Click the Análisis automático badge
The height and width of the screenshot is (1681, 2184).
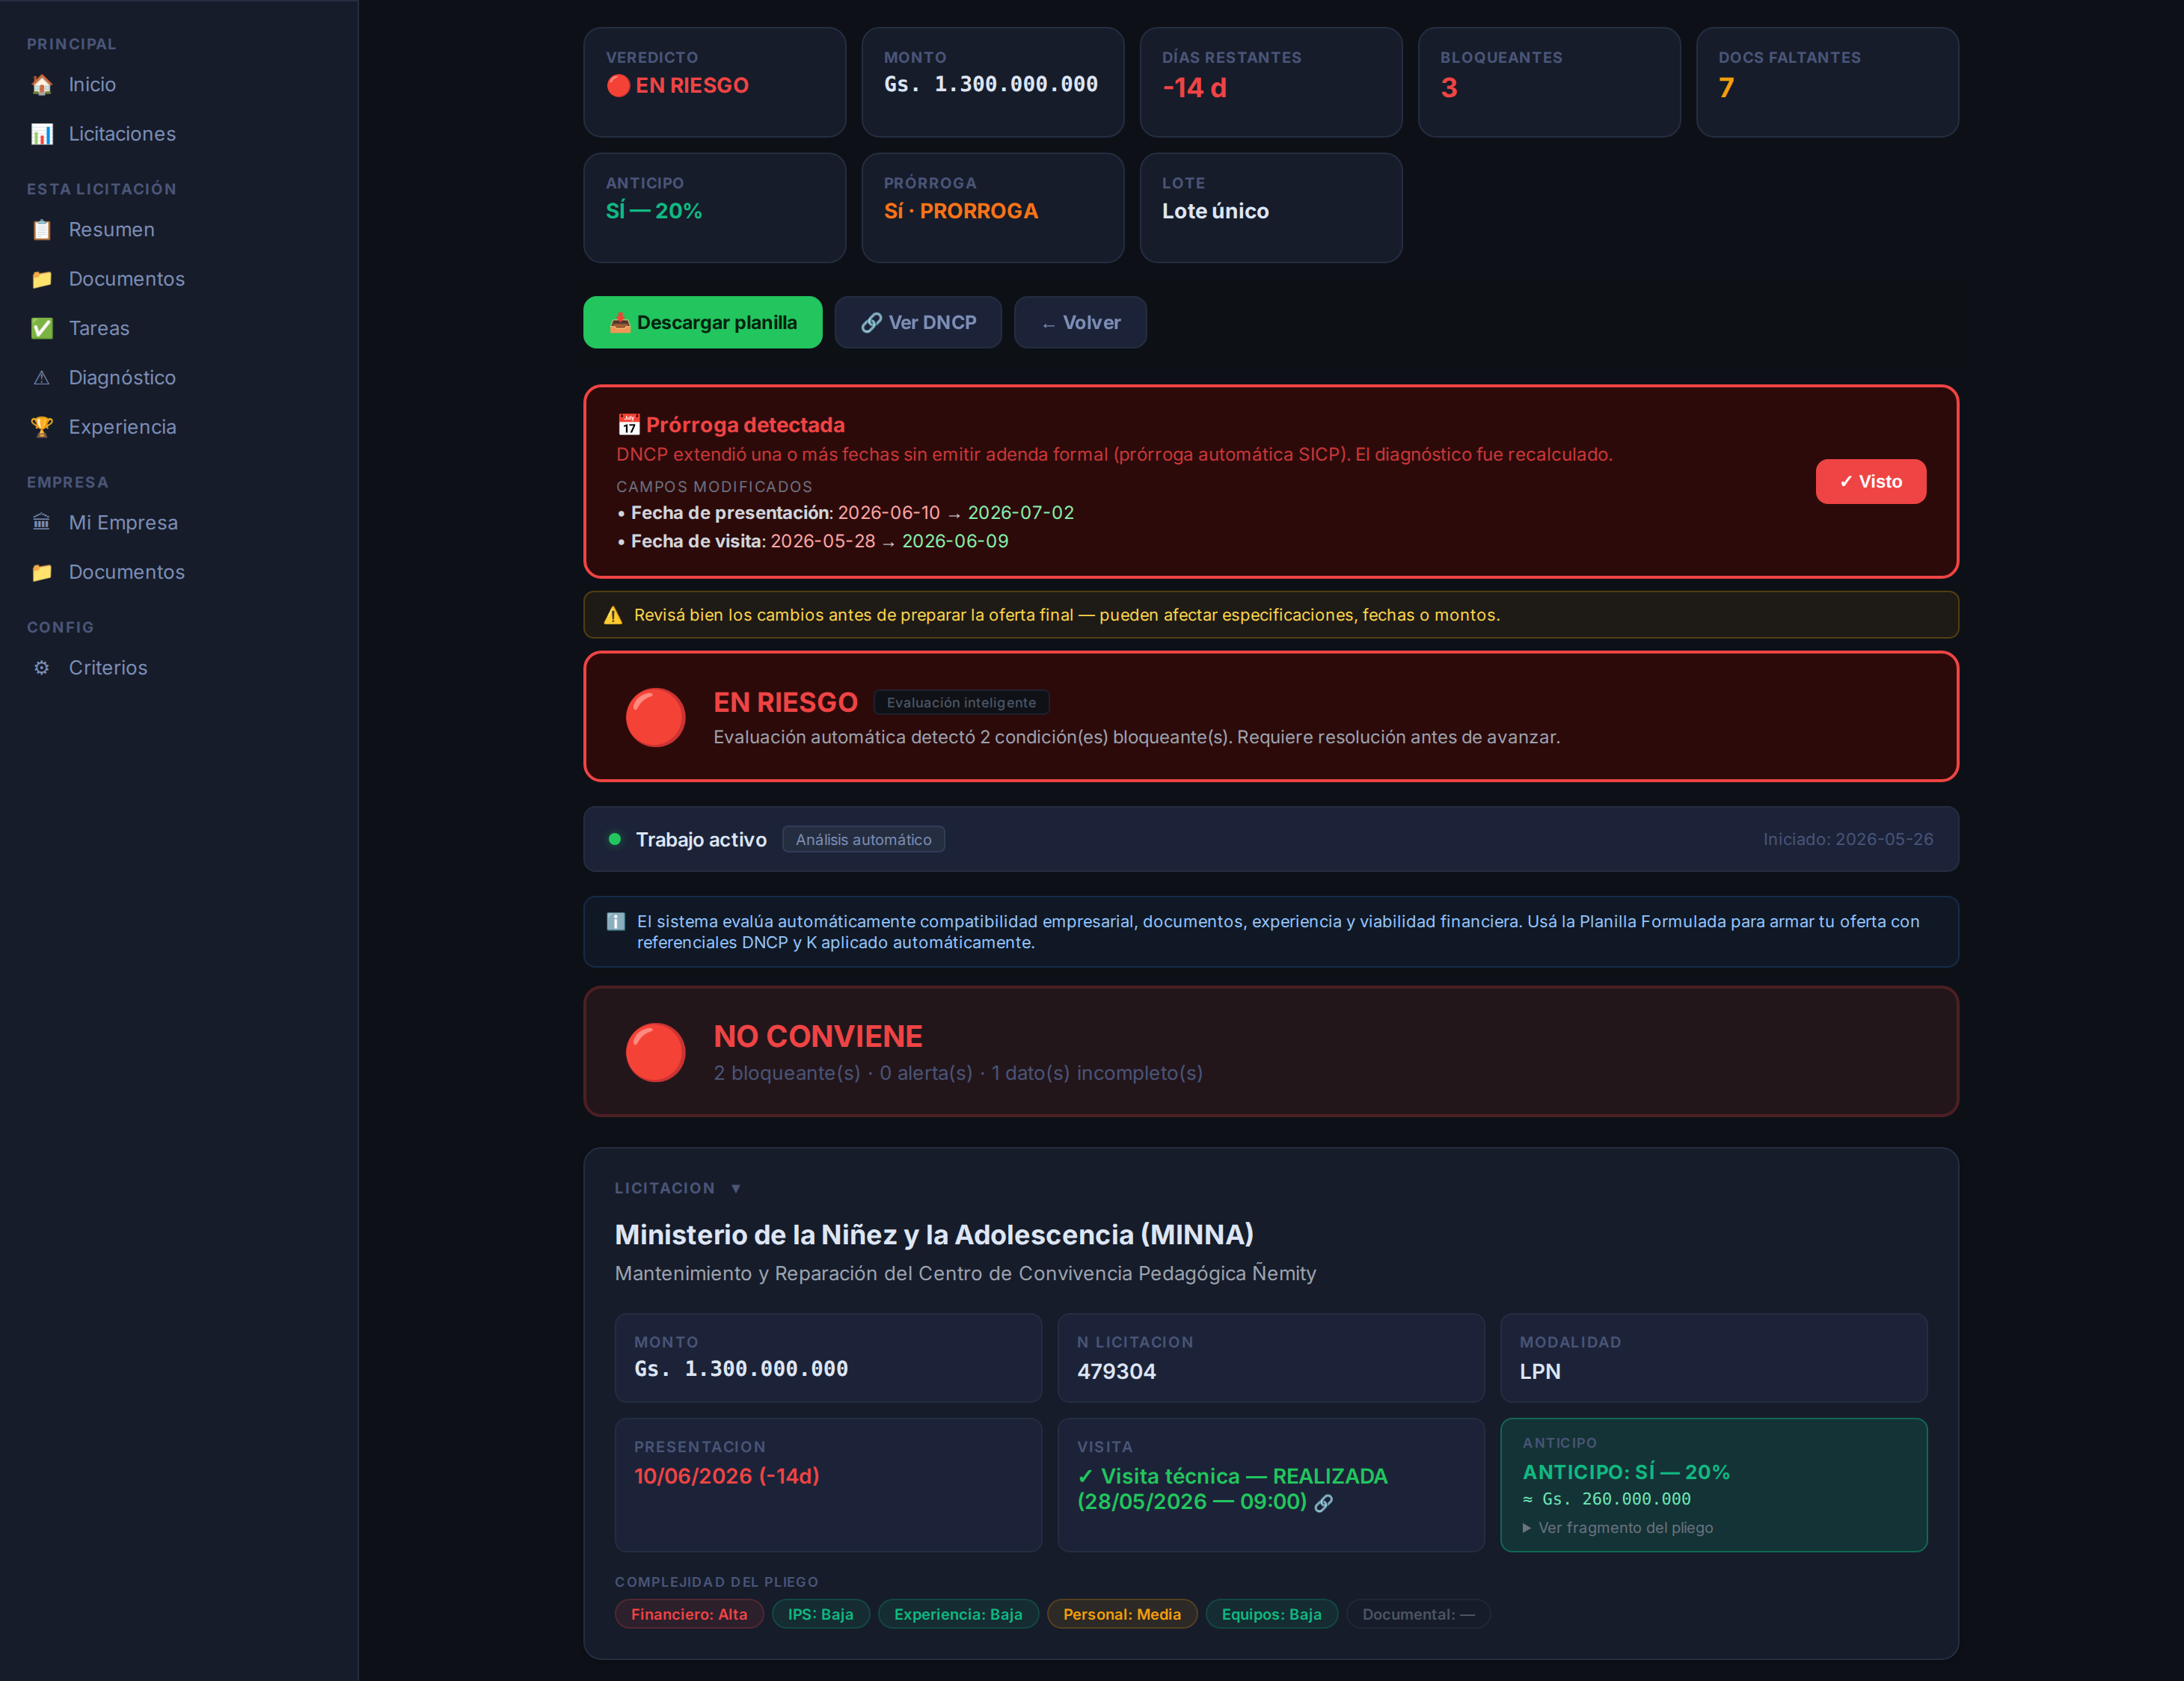click(864, 840)
